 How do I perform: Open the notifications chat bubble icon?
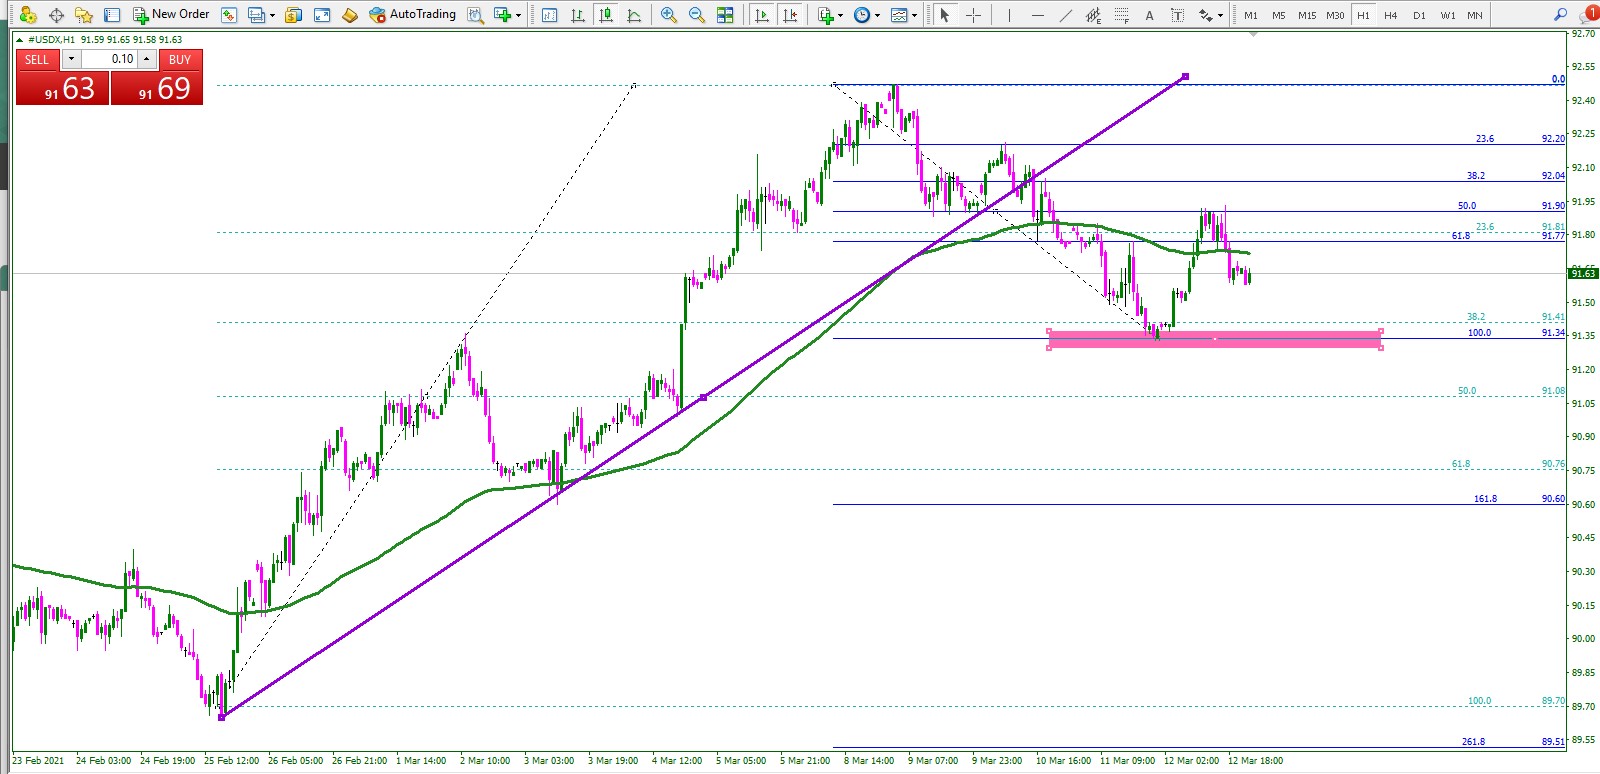(x=1589, y=15)
